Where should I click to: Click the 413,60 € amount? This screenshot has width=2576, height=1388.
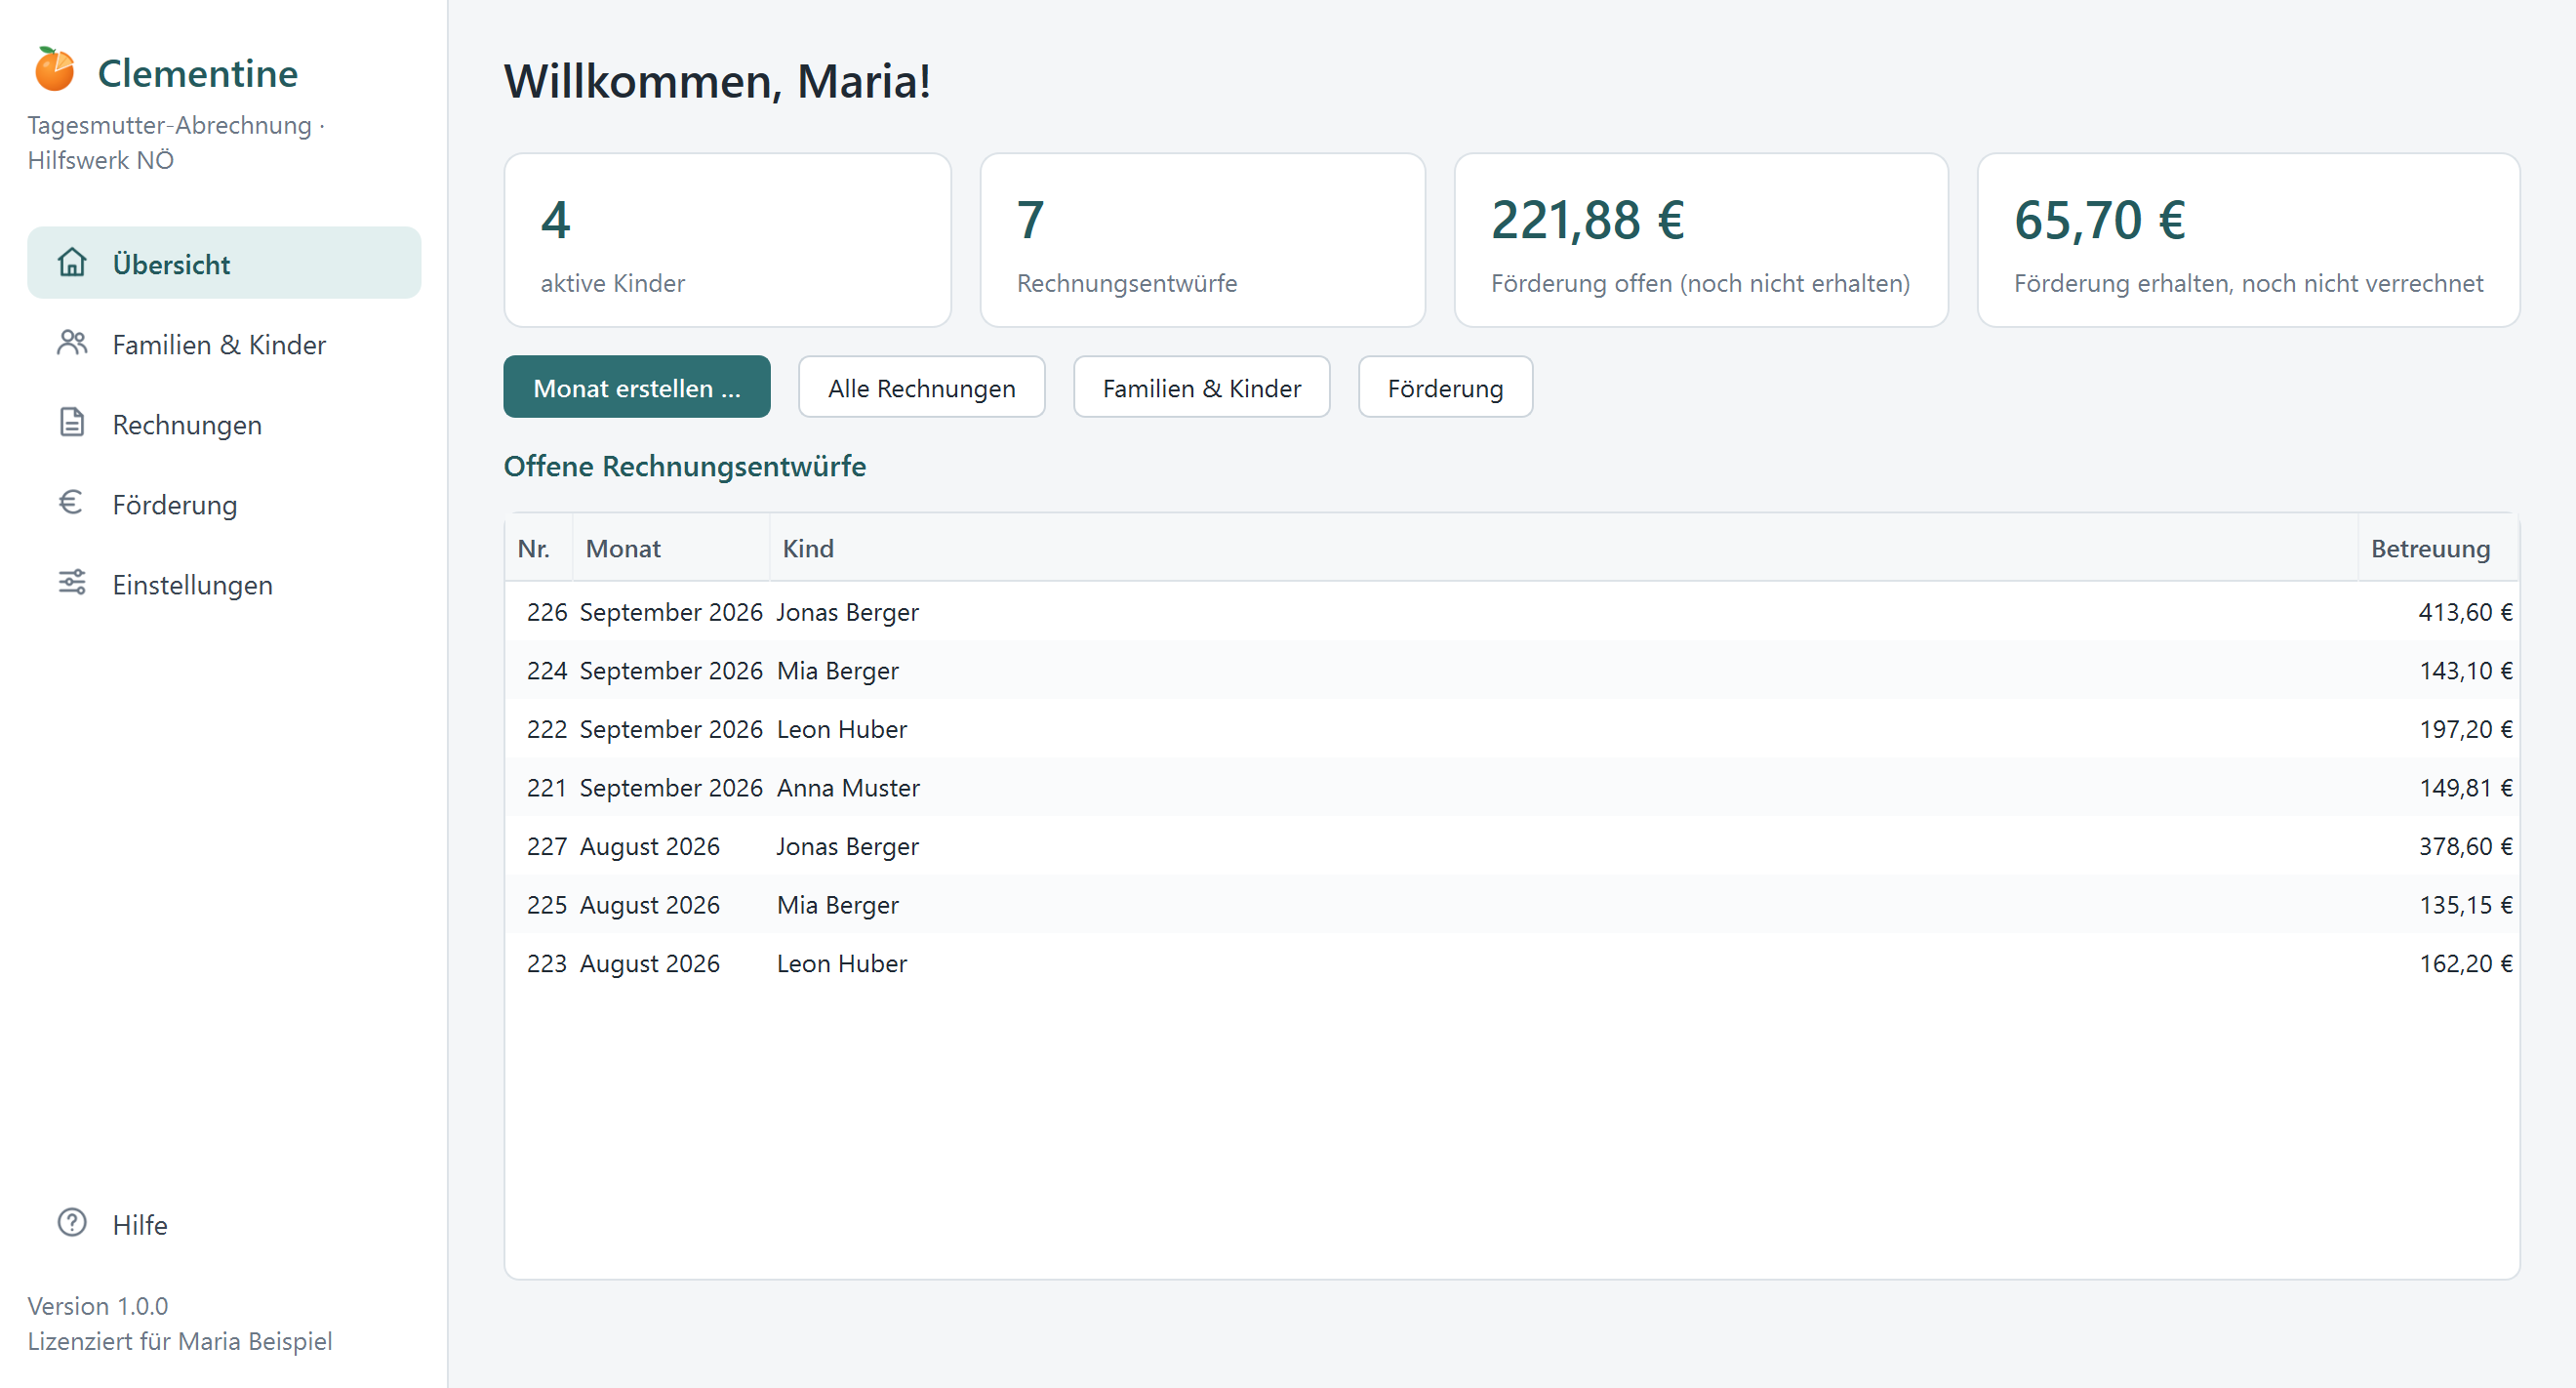2465,611
